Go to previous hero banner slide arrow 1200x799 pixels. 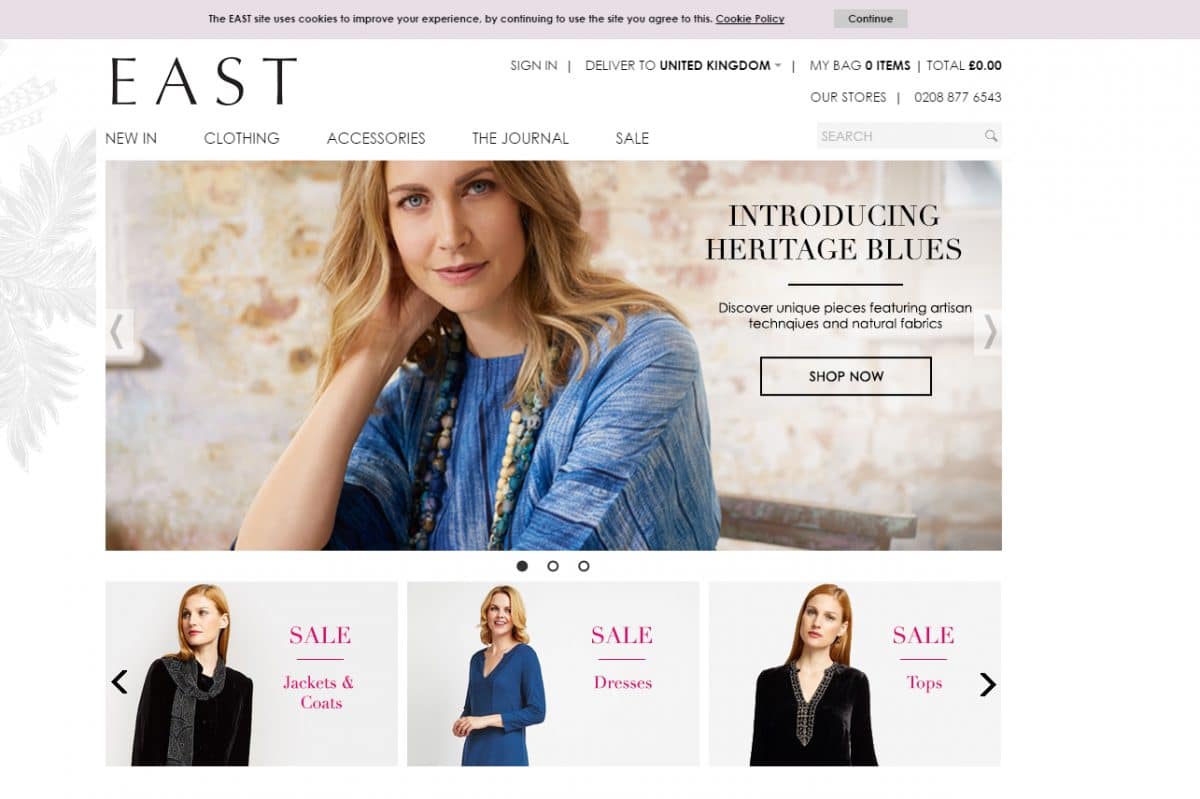(x=118, y=332)
